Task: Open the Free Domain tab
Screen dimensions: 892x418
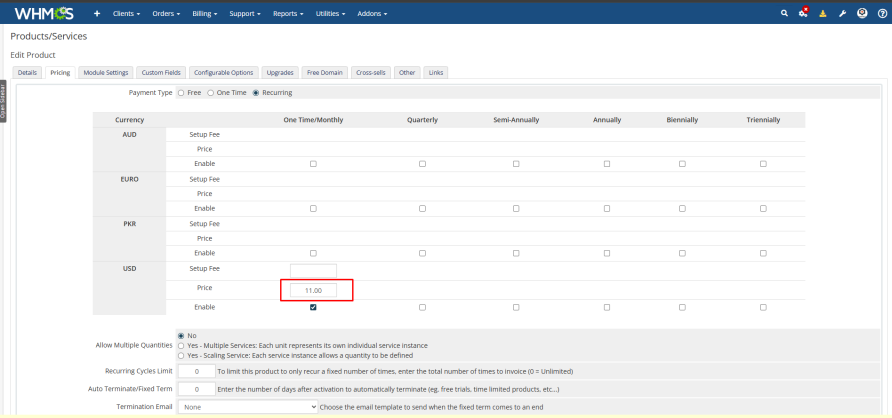Action: [325, 72]
